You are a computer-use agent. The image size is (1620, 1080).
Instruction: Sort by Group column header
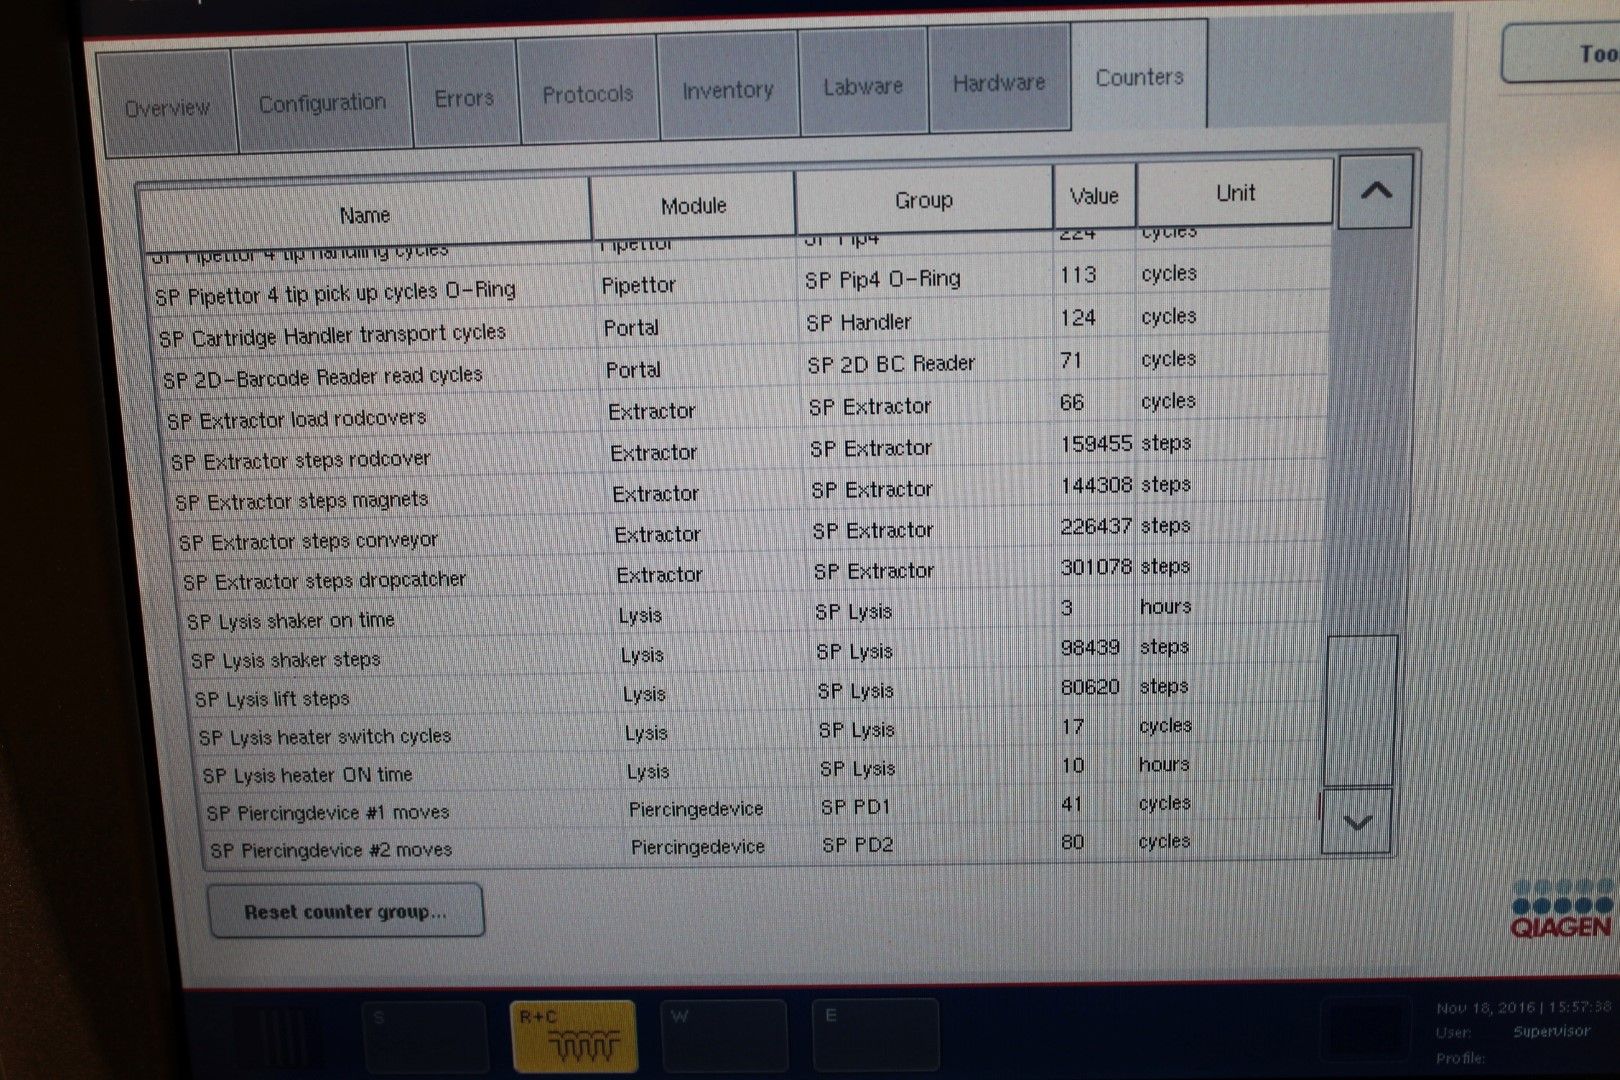coord(924,200)
